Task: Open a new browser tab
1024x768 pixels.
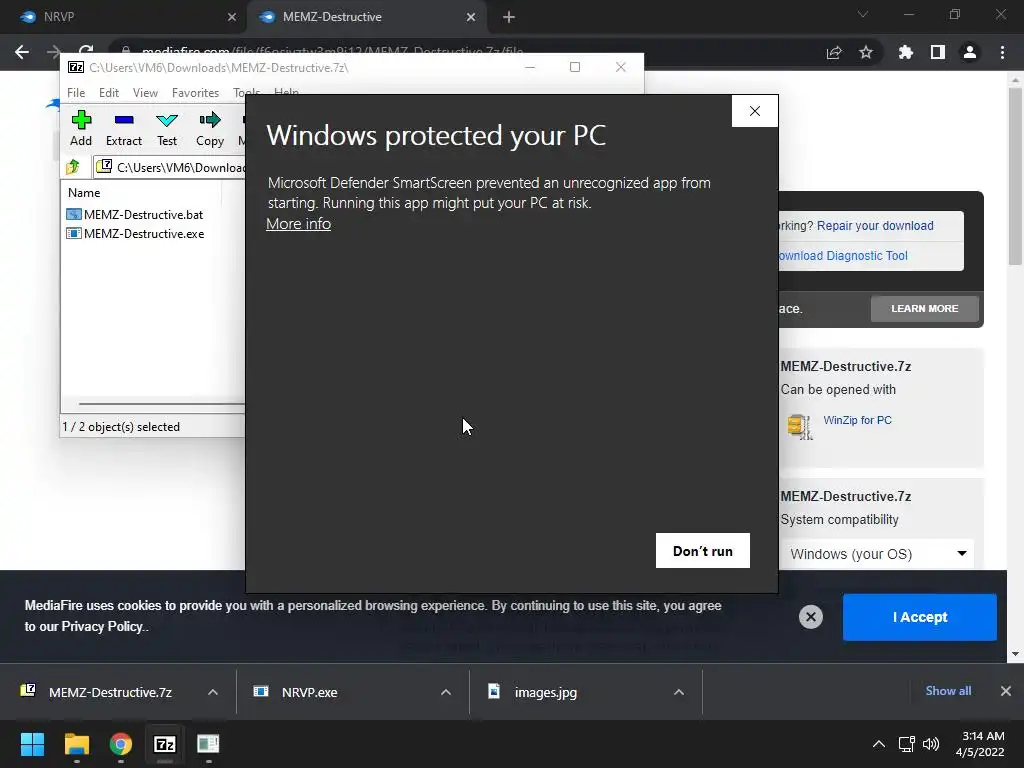Action: click(x=509, y=17)
